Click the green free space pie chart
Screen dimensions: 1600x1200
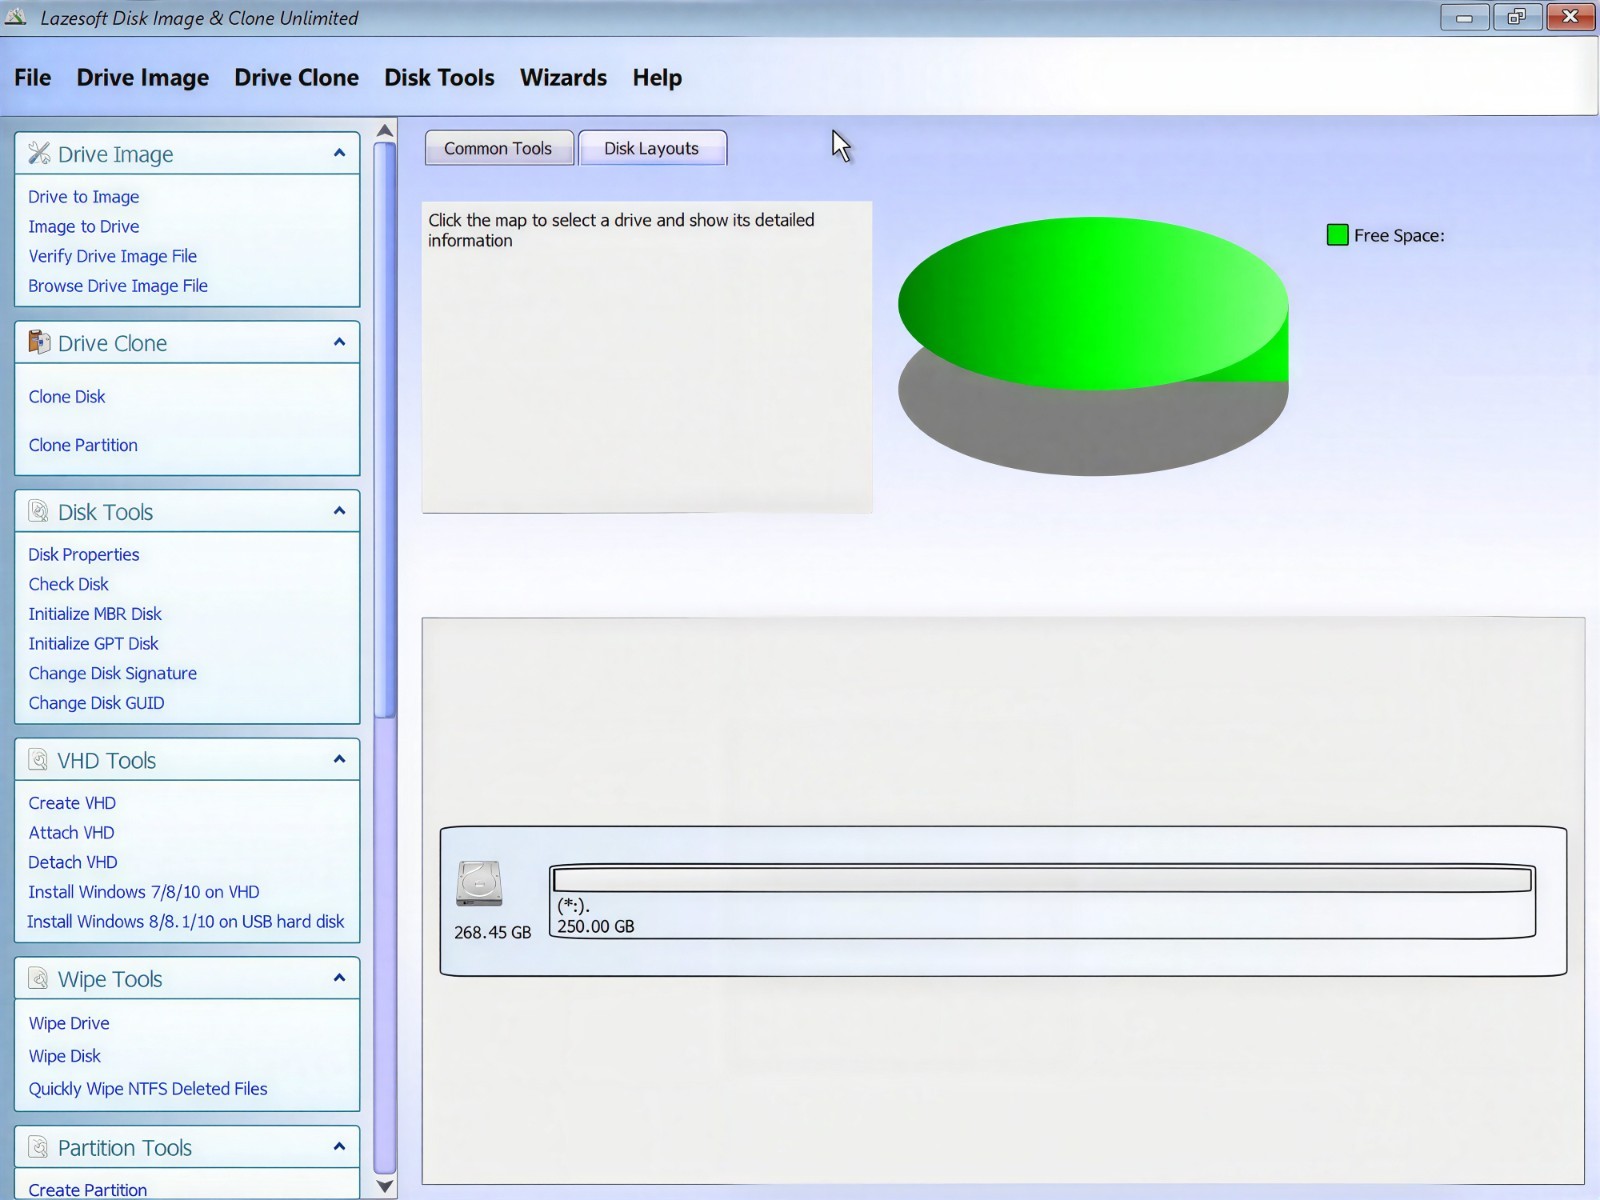coord(1093,302)
